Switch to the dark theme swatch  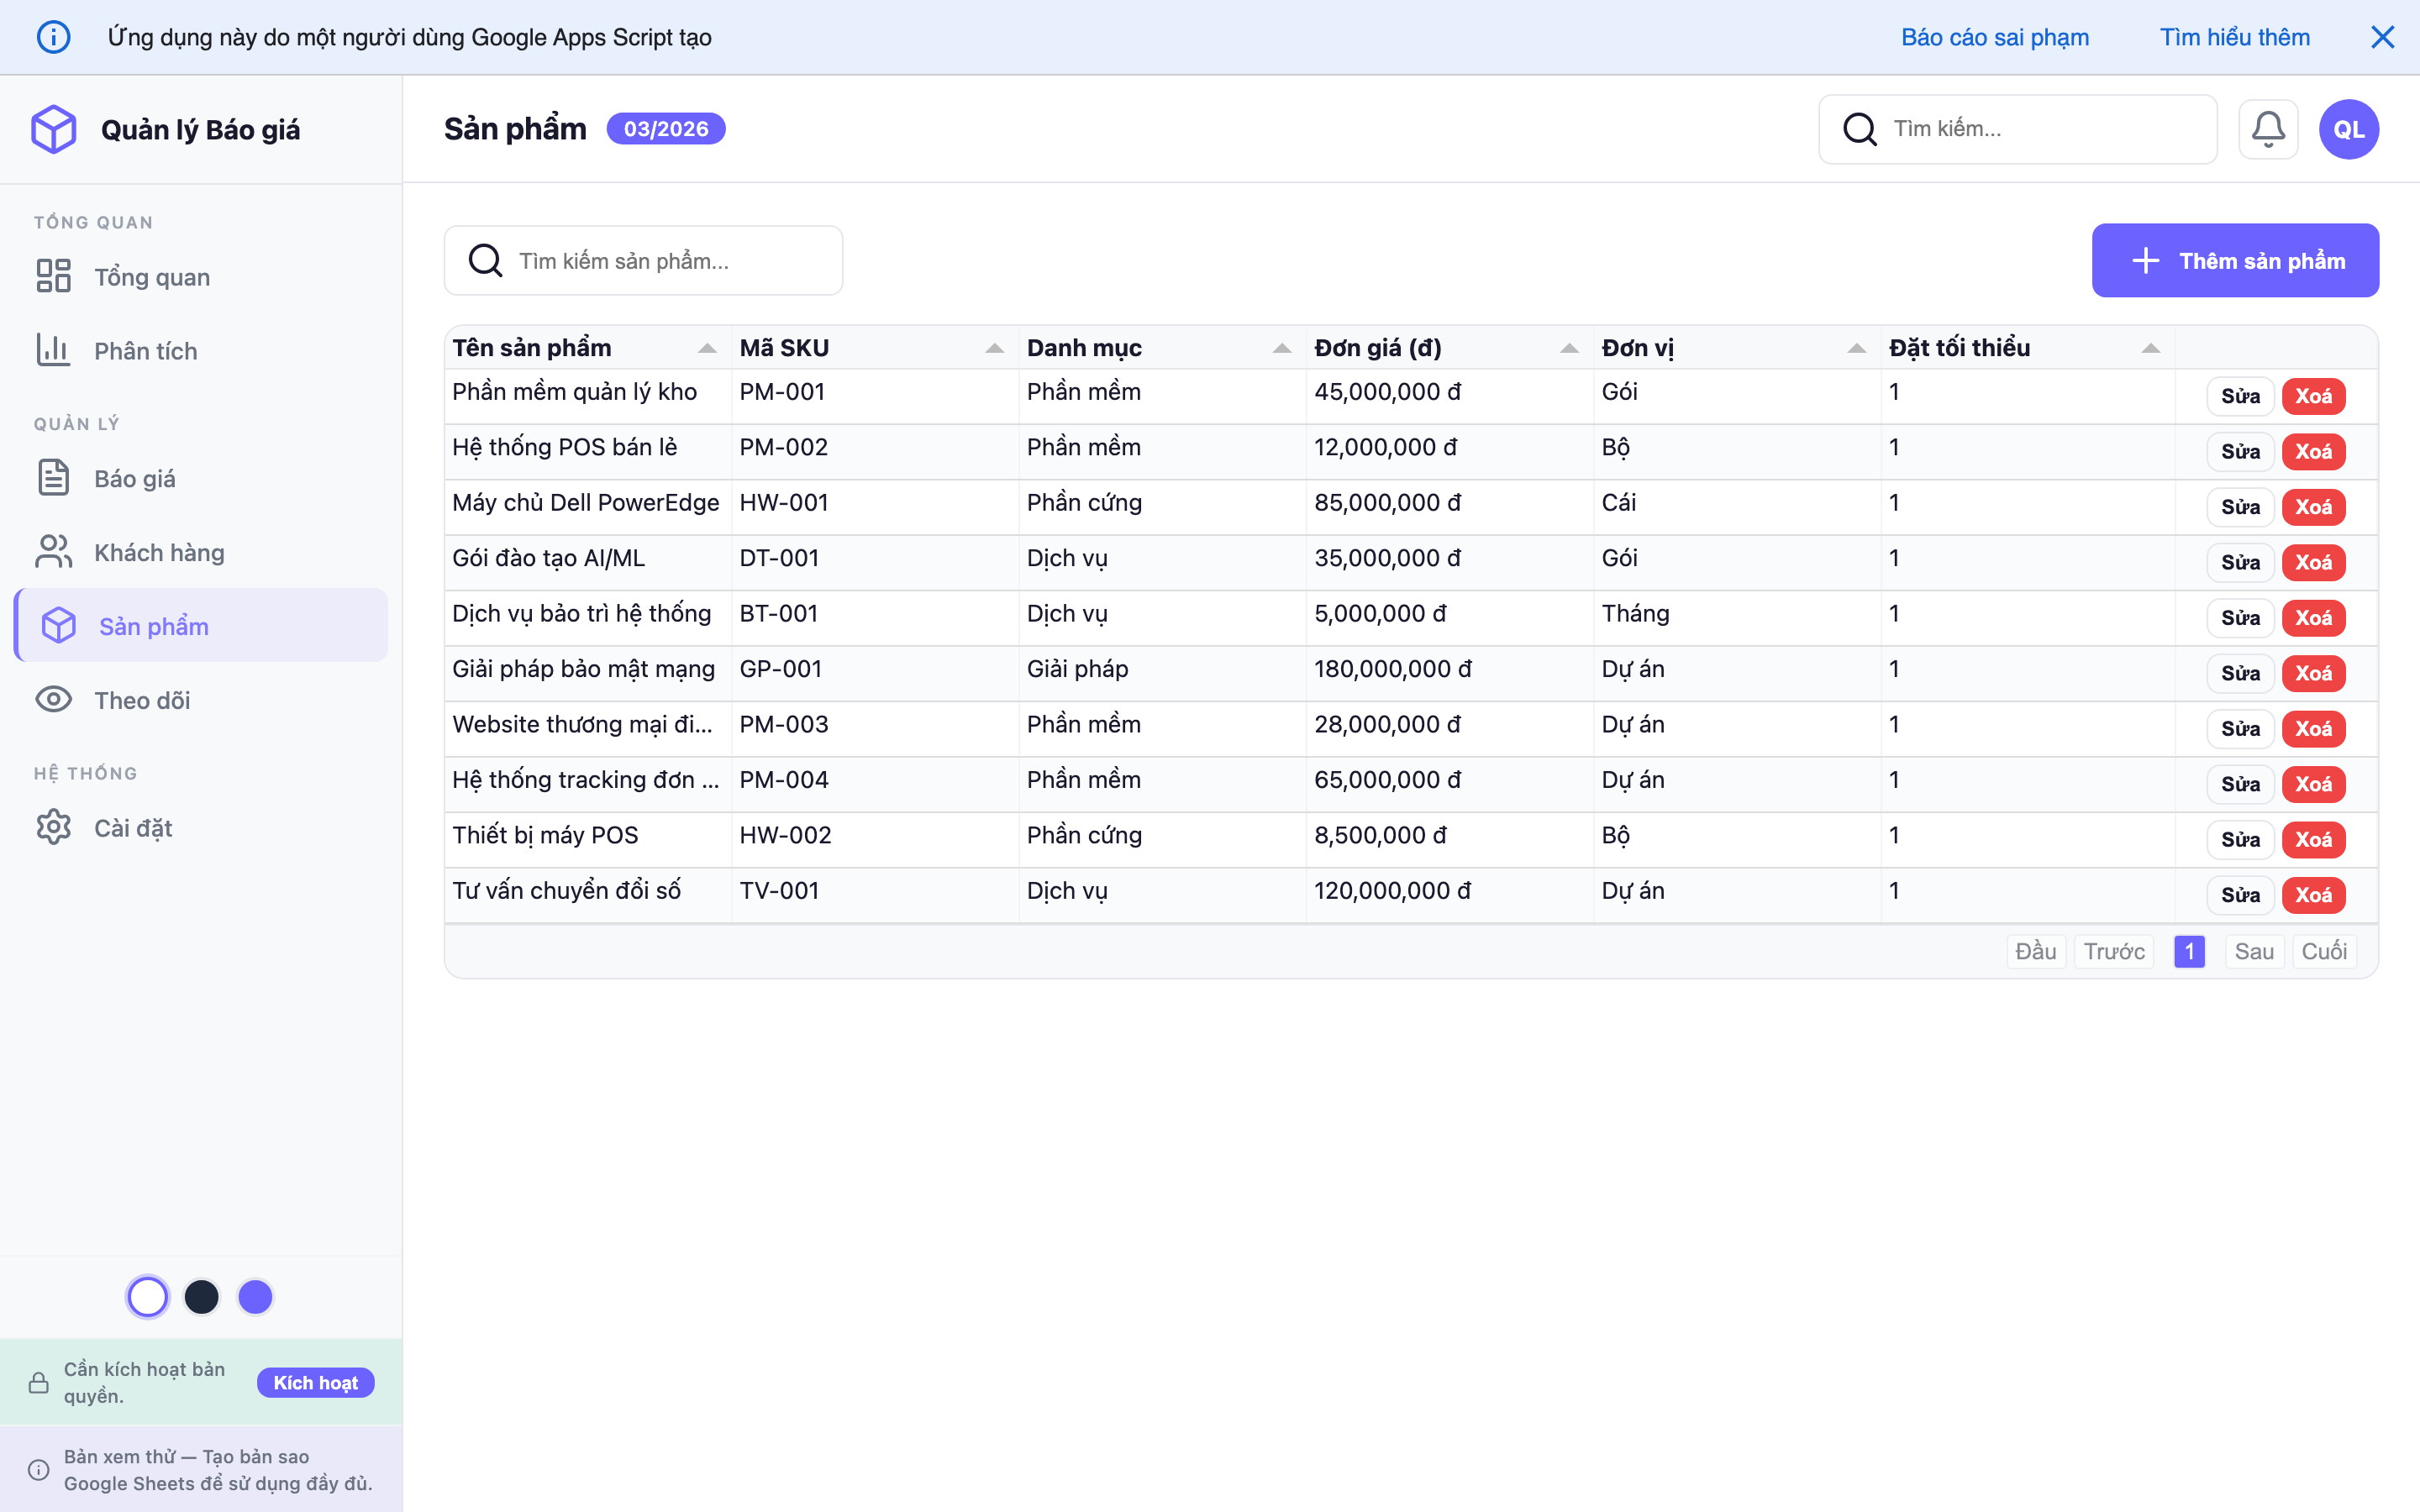pos(202,1297)
